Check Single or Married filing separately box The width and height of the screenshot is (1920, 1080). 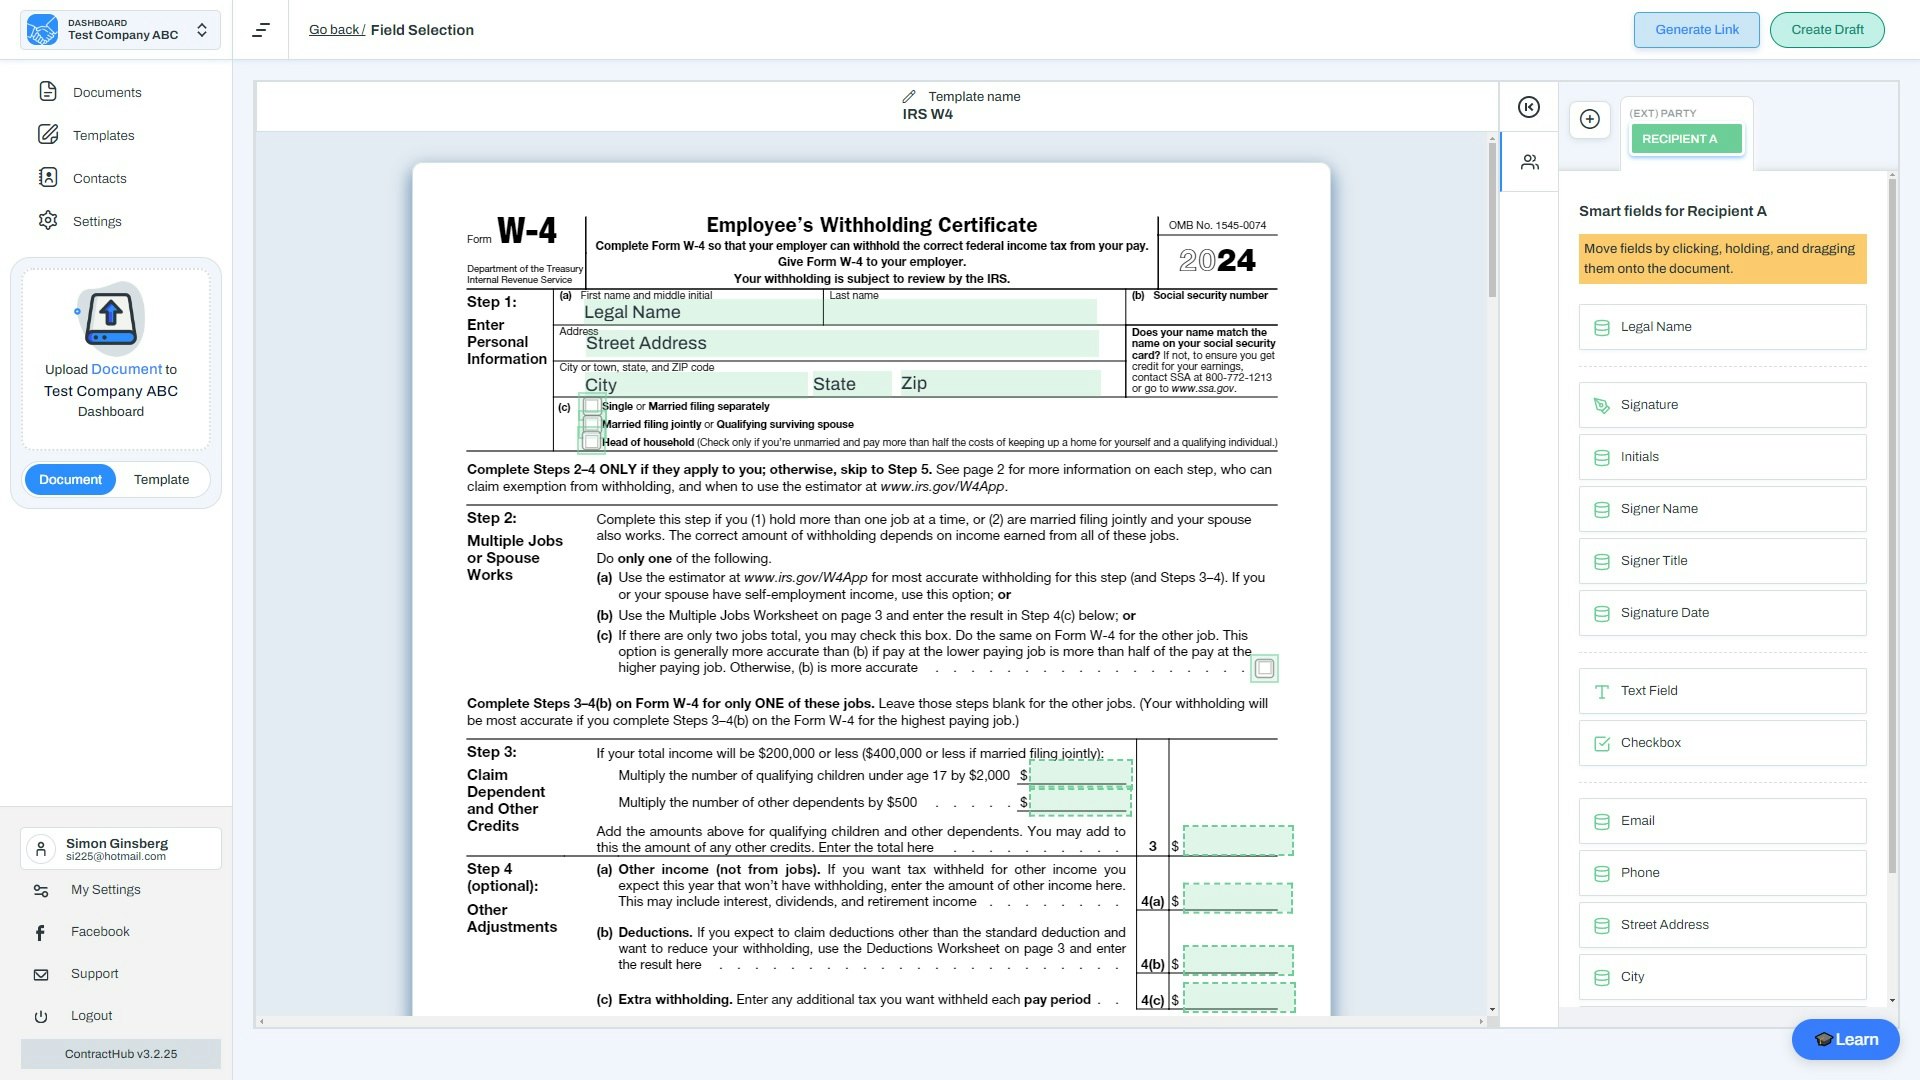click(x=592, y=406)
